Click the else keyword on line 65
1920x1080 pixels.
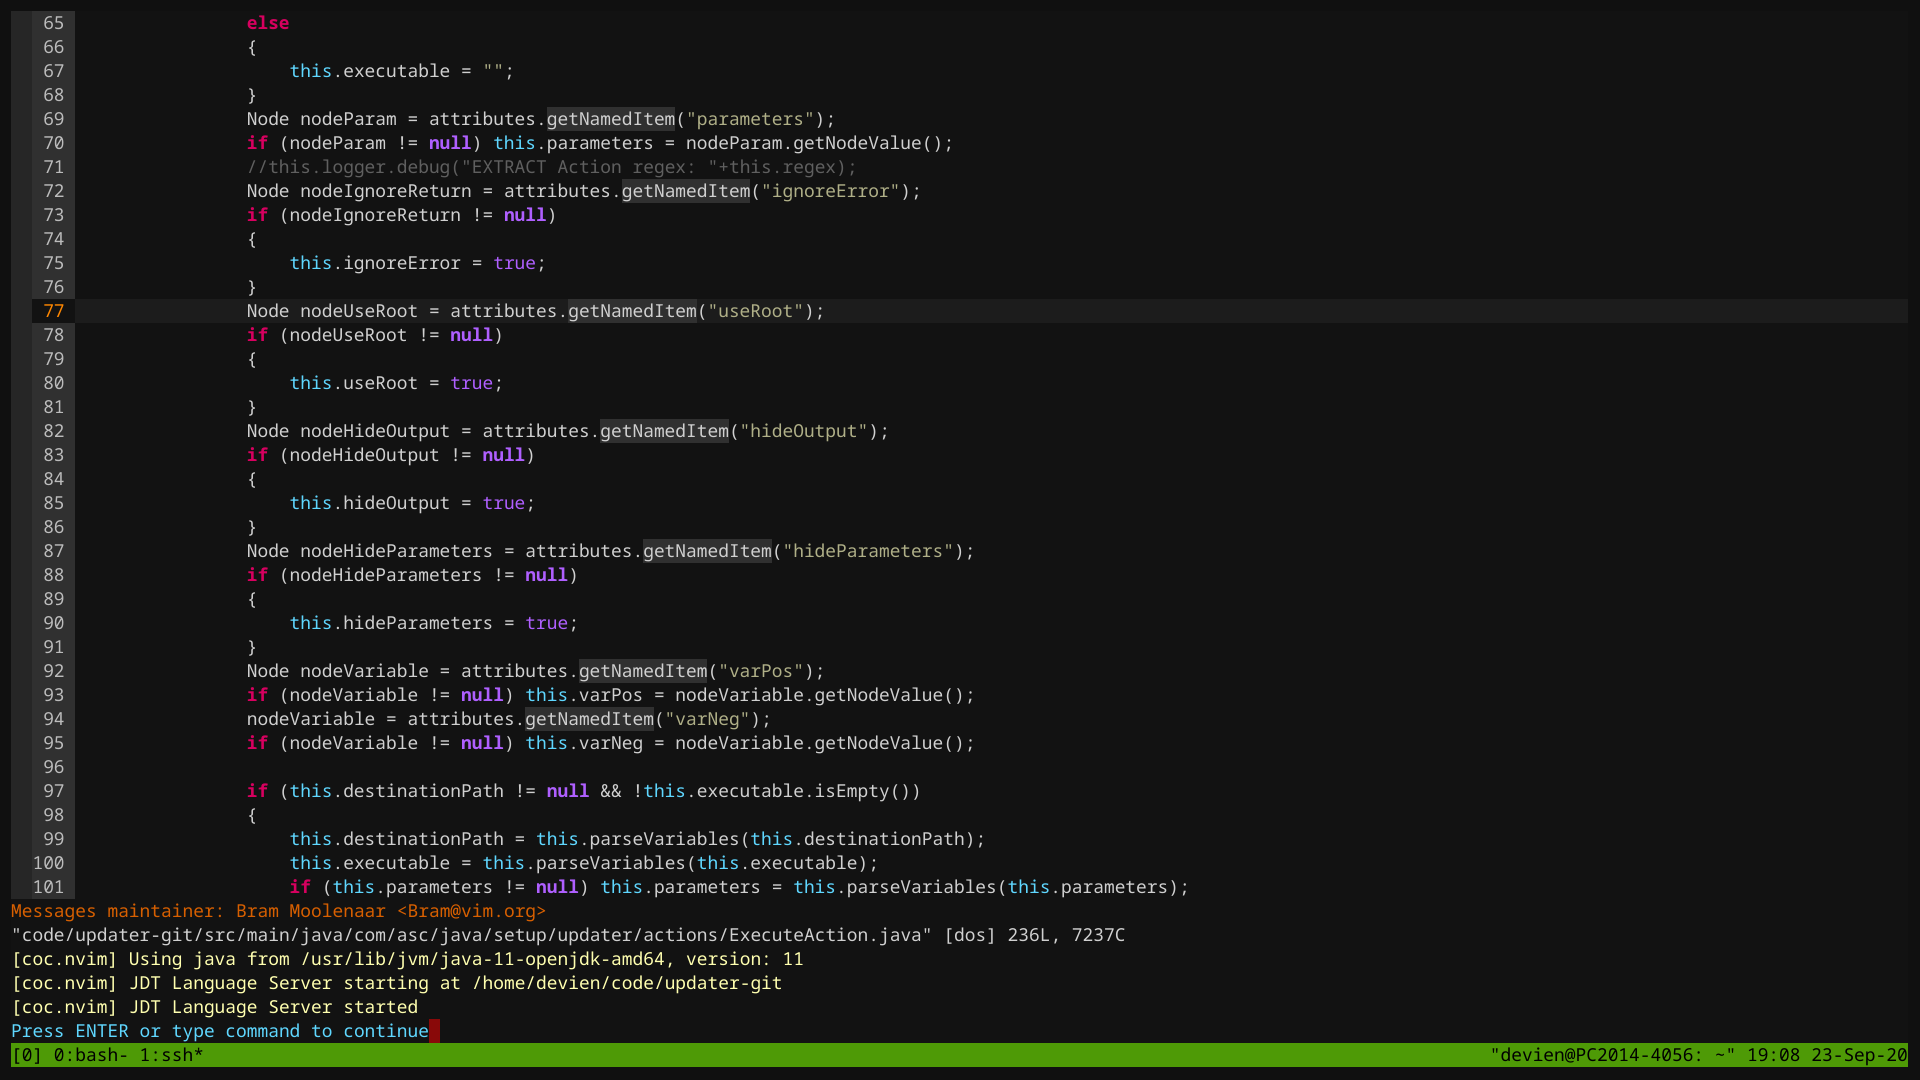point(267,22)
